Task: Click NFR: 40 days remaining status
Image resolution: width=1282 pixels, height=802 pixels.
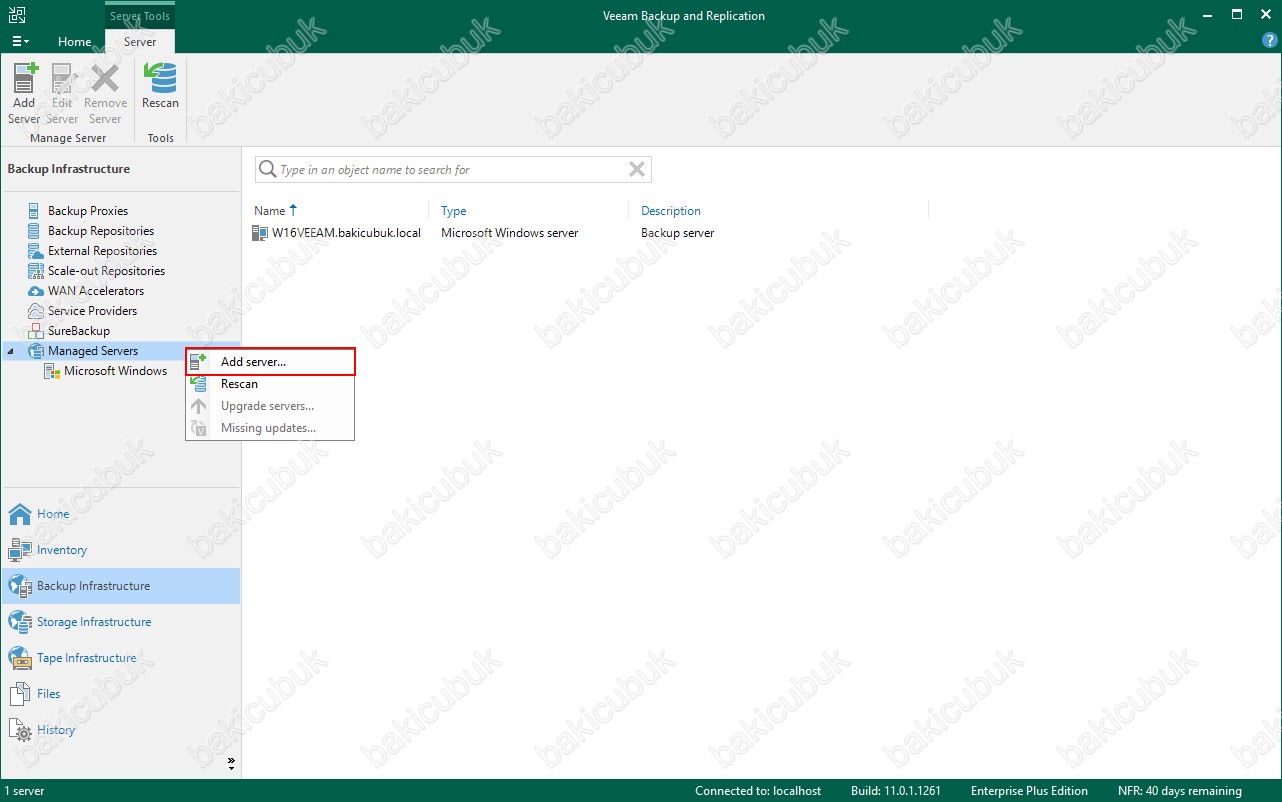Action: [x=1180, y=791]
